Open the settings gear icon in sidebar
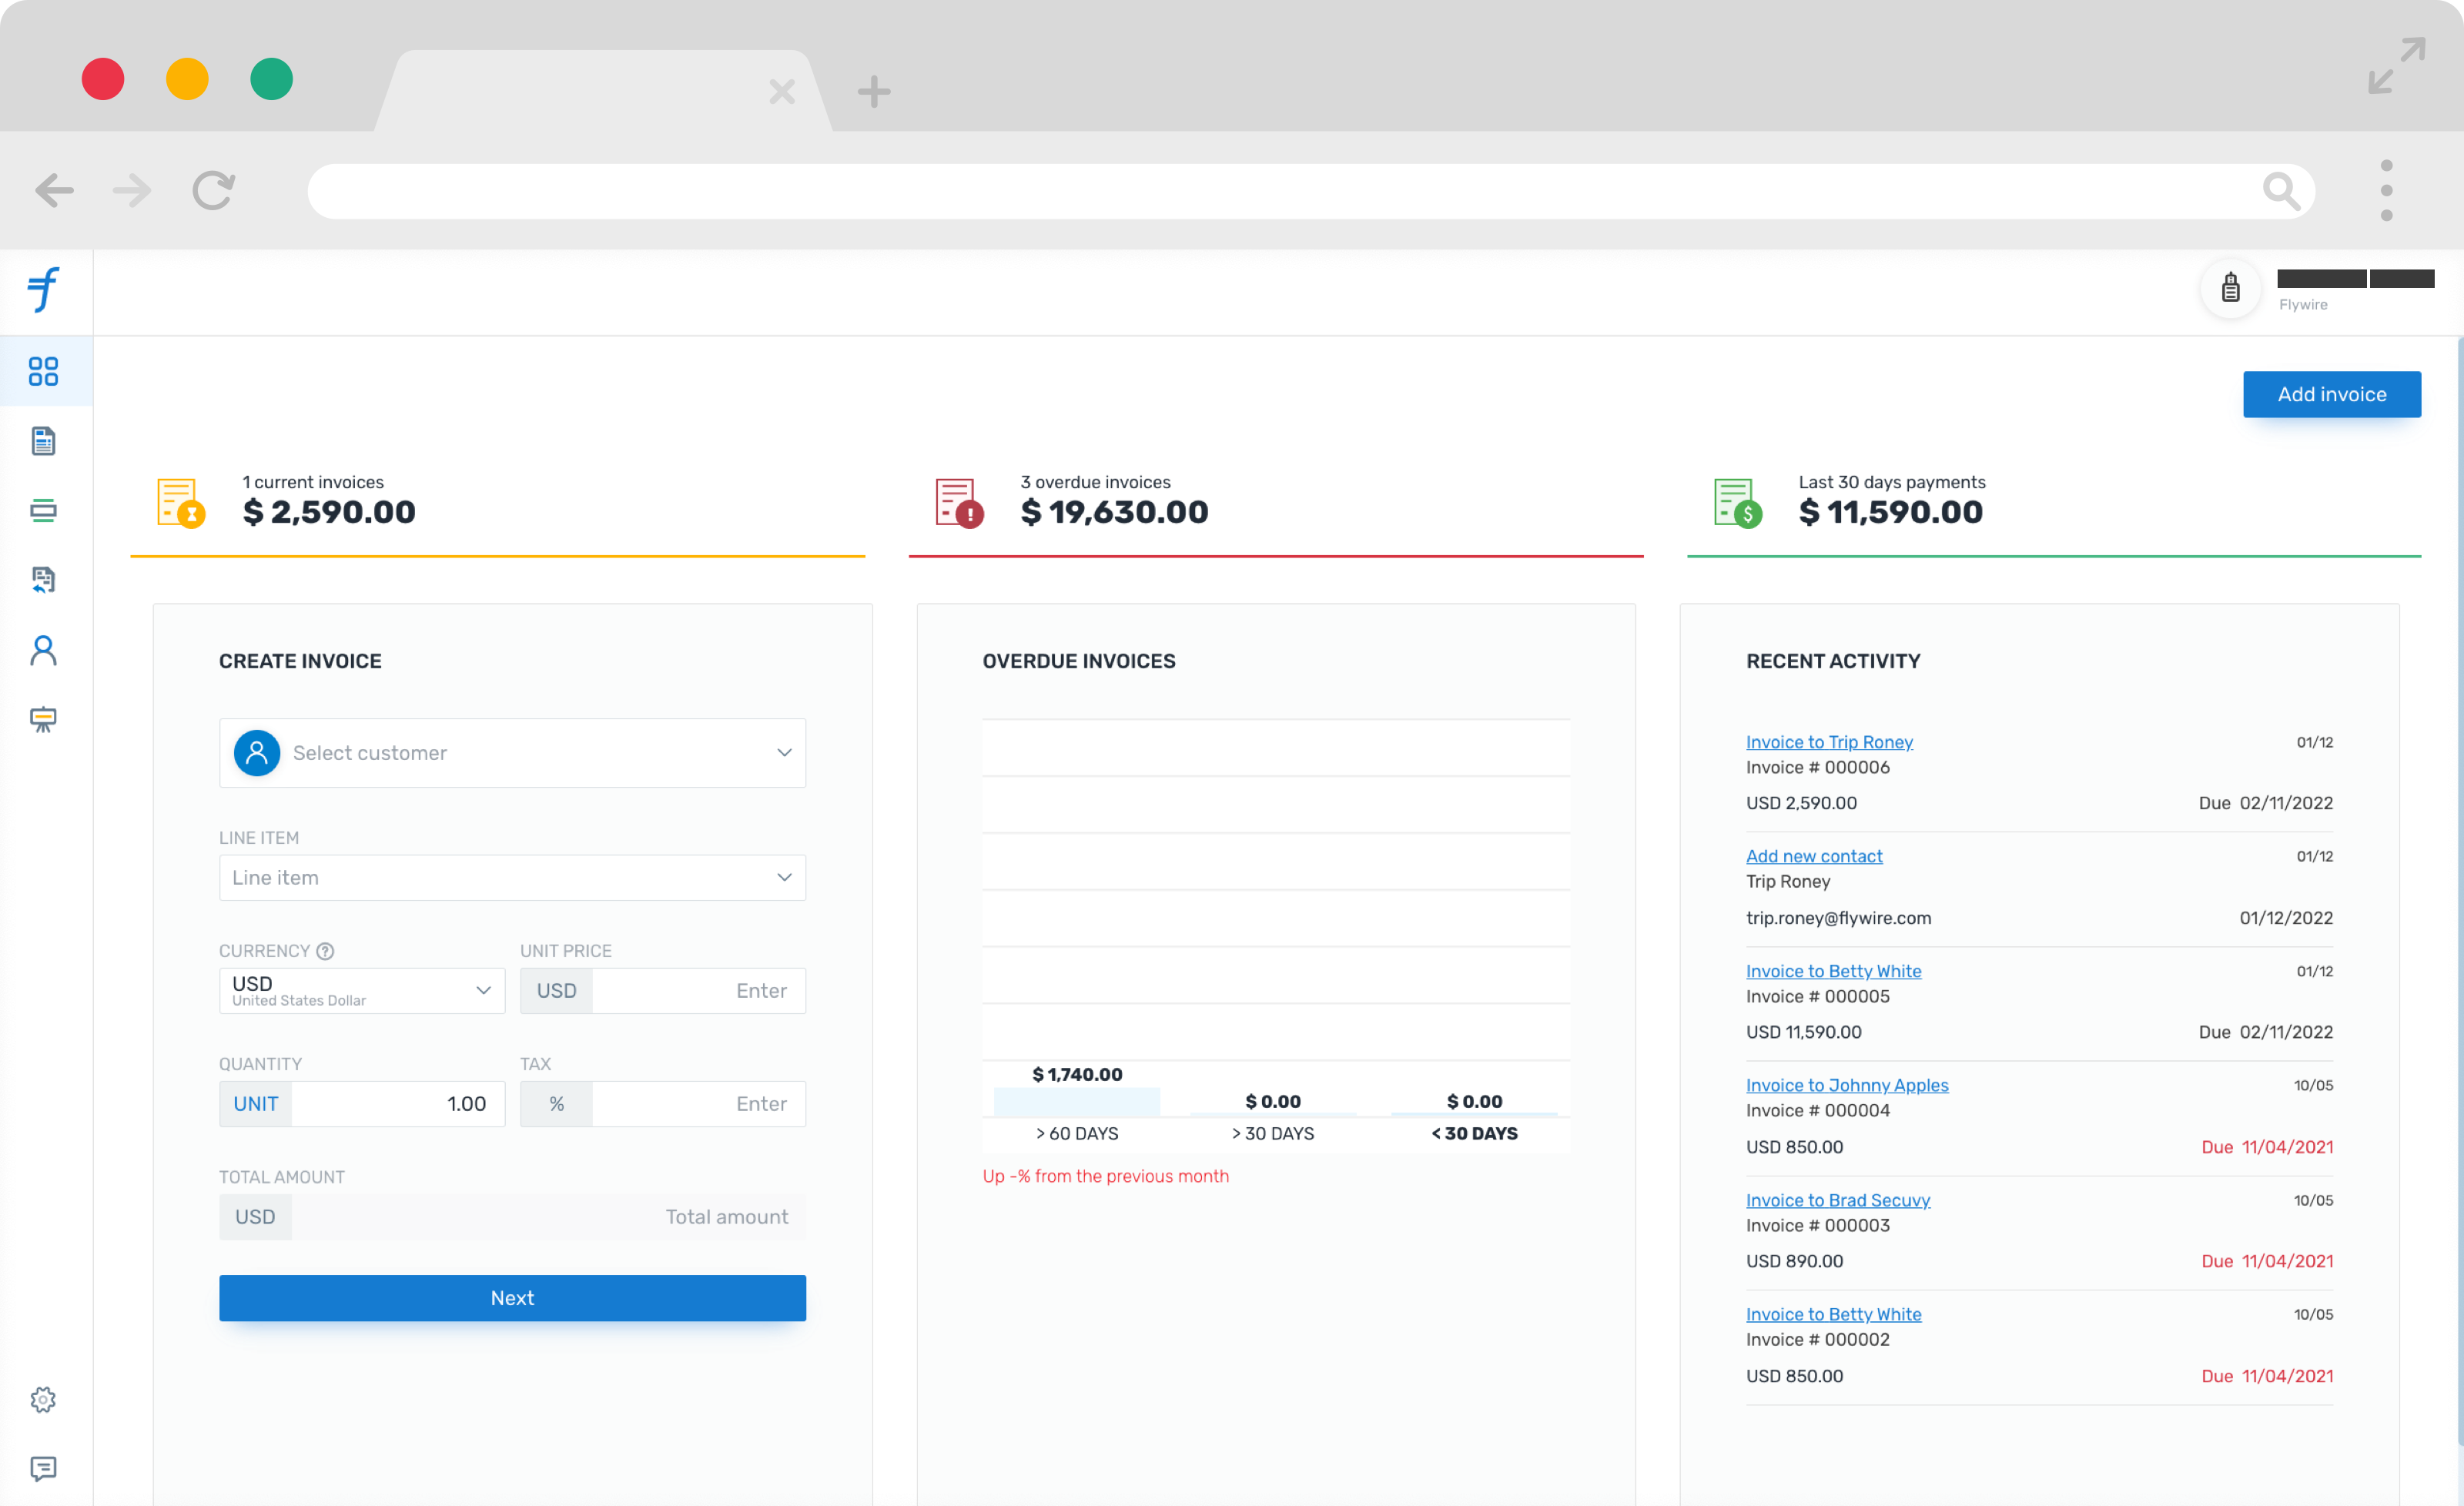The height and width of the screenshot is (1506, 2464). coord(44,1401)
